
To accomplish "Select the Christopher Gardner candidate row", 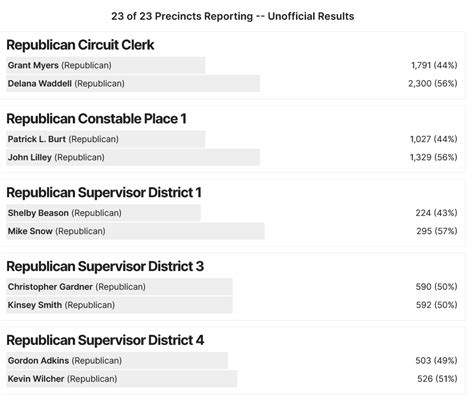I will 232,287.
